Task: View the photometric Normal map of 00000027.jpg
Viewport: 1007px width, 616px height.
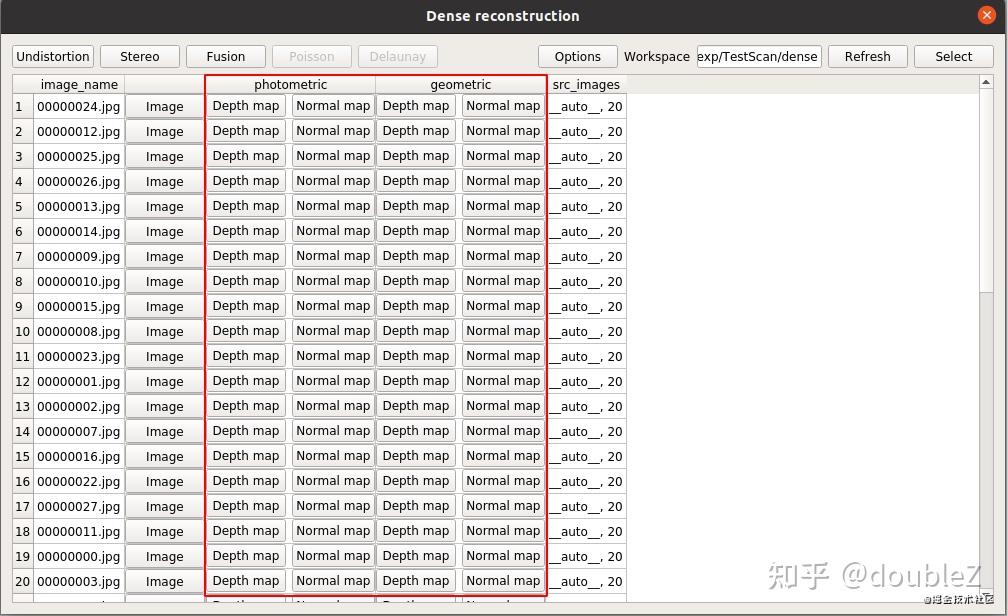Action: 332,506
